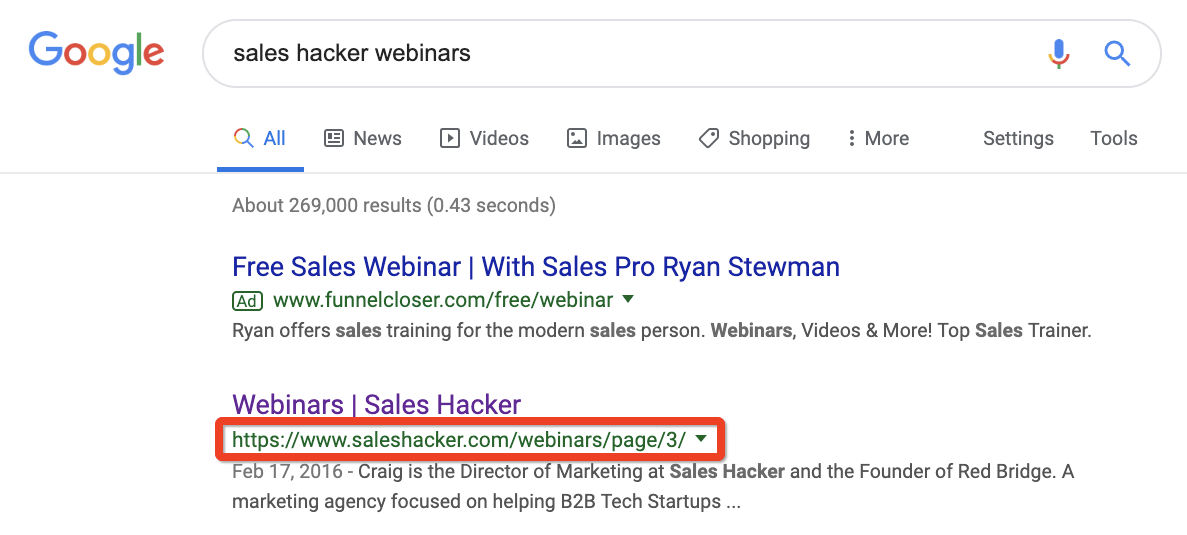
Task: Click the Google logo
Action: (96, 51)
